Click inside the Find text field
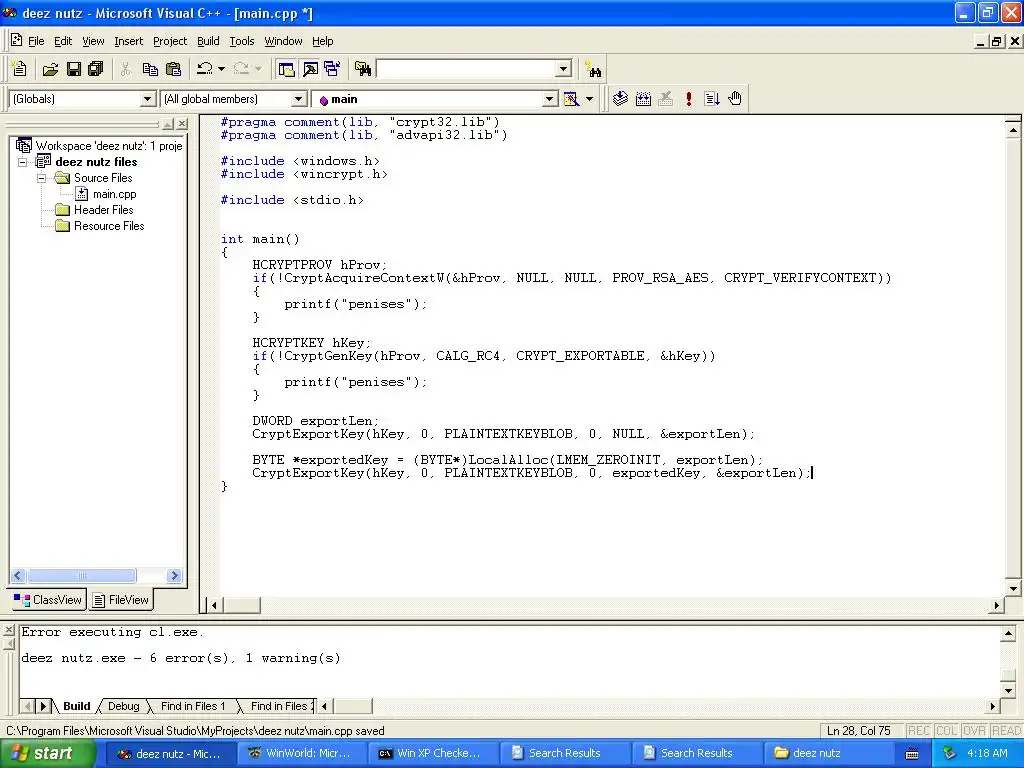This screenshot has width=1024, height=768. pos(466,69)
